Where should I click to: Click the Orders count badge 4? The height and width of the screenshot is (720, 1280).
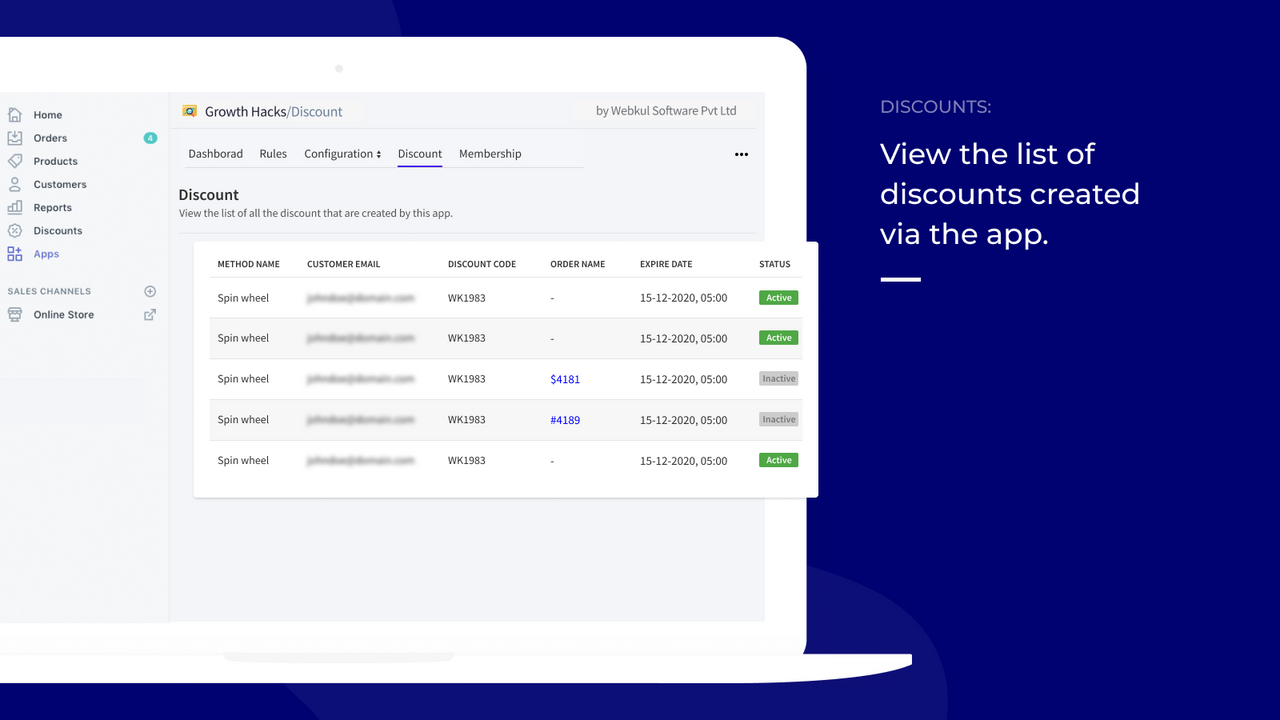pyautogui.click(x=150, y=138)
